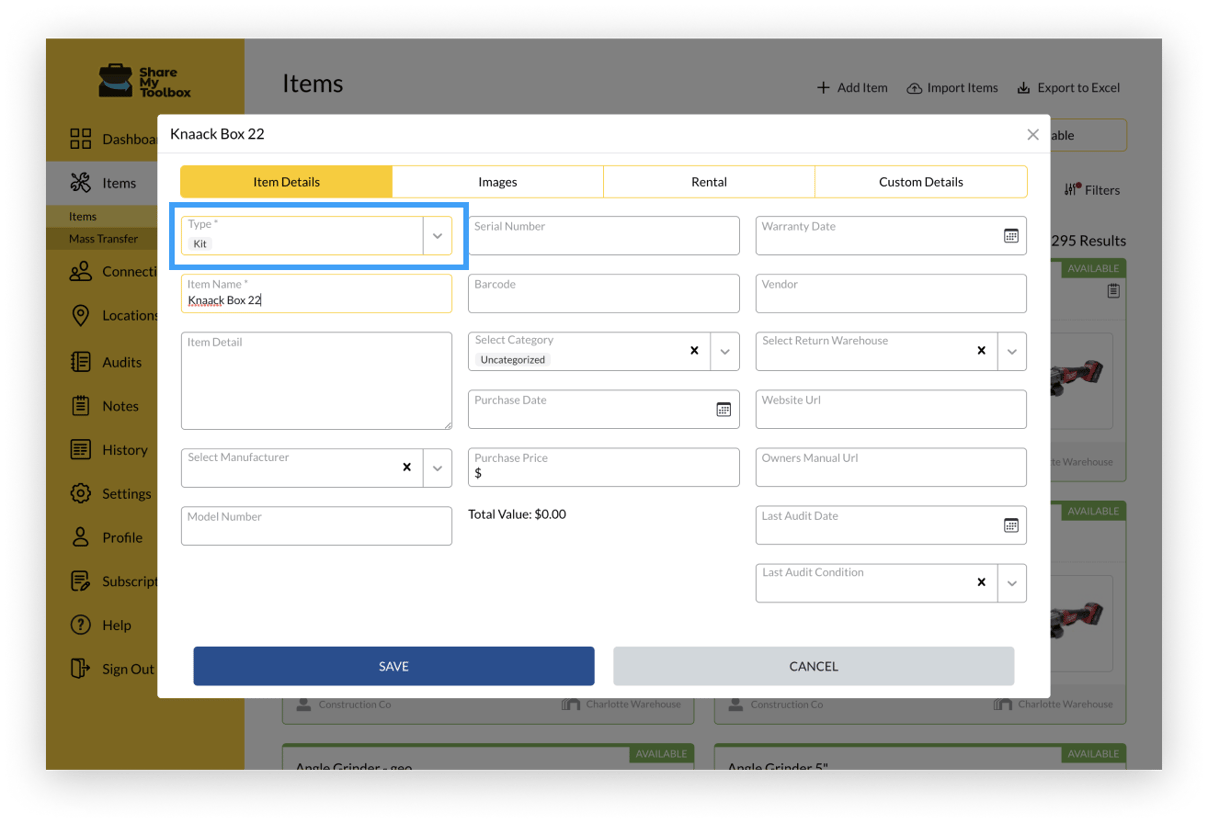Close the Knaack Box 22 dialog
Screen dimensions: 1208x823
pos(1033,134)
